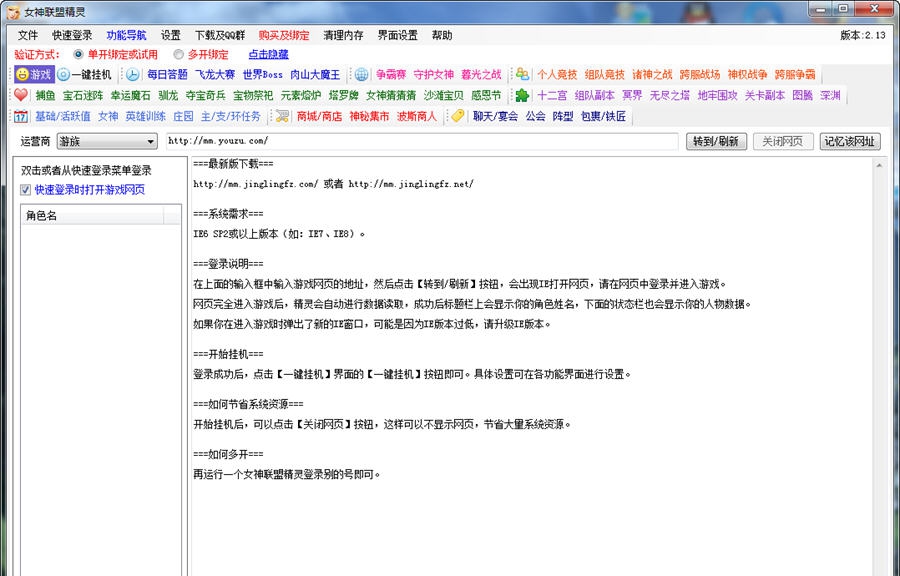This screenshot has width=900, height=576.
Task: Open the 运营商 operator dropdown
Action: tap(105, 141)
